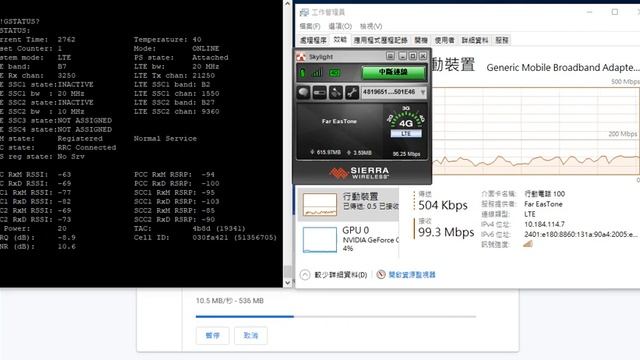Viewport: 640px width, 360px height.
Task: Click the '!GSTATUS?' command line in terminal
Action: [x=20, y=21]
